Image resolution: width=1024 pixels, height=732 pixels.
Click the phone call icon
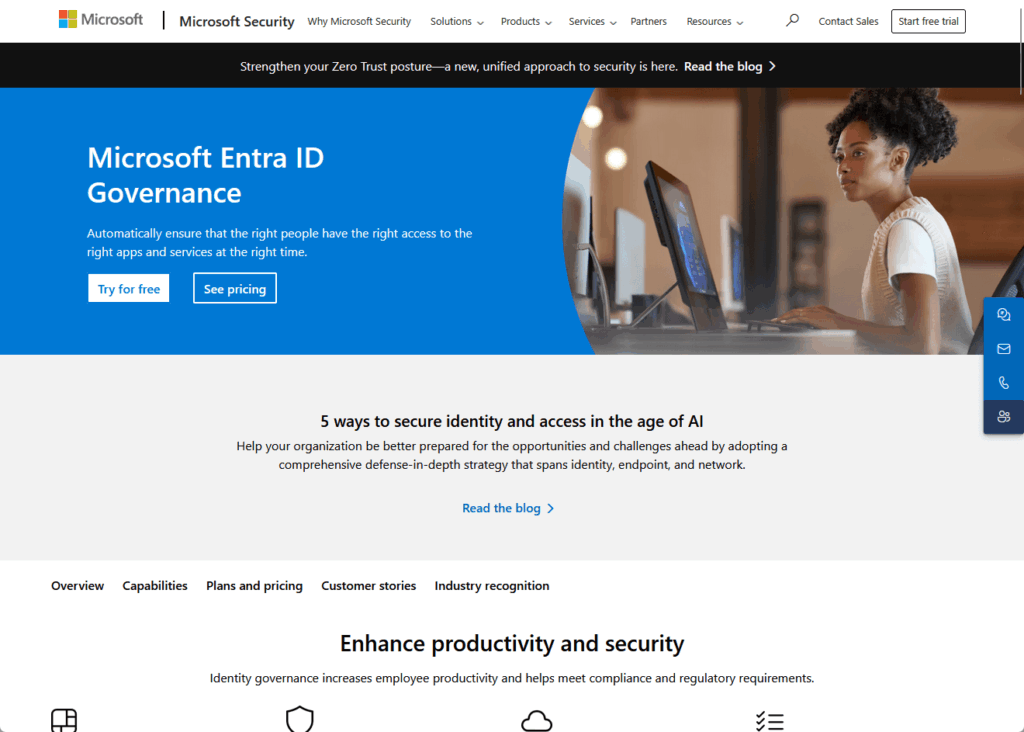1004,383
